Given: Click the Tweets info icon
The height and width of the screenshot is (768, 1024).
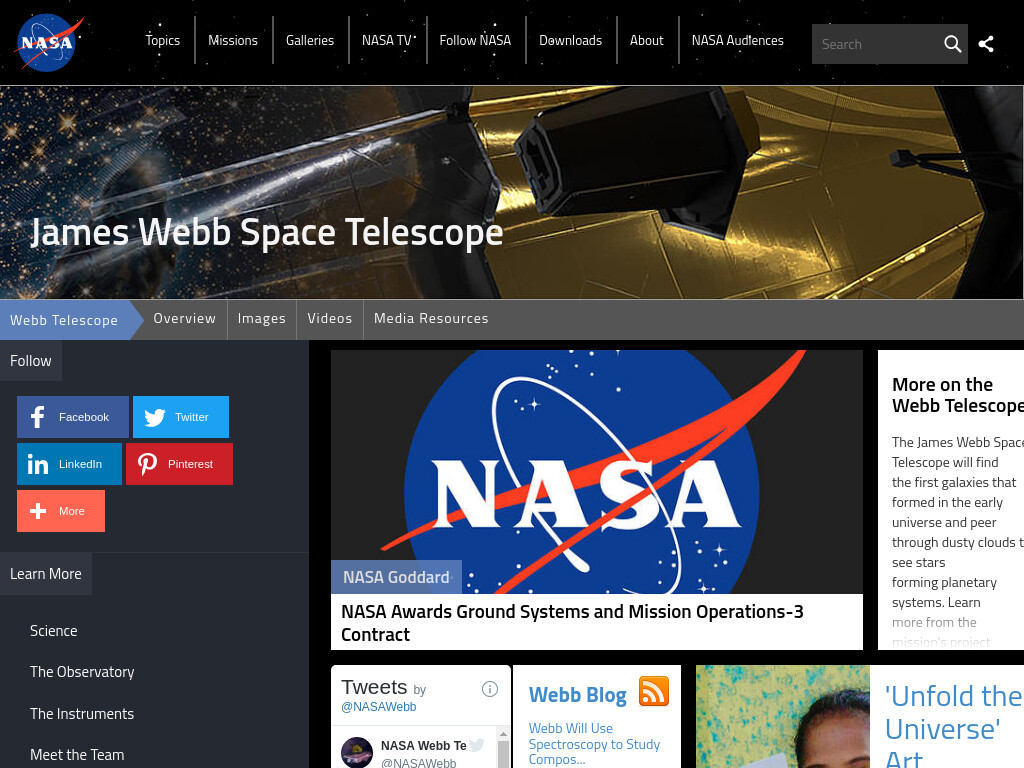Looking at the screenshot, I should (490, 689).
